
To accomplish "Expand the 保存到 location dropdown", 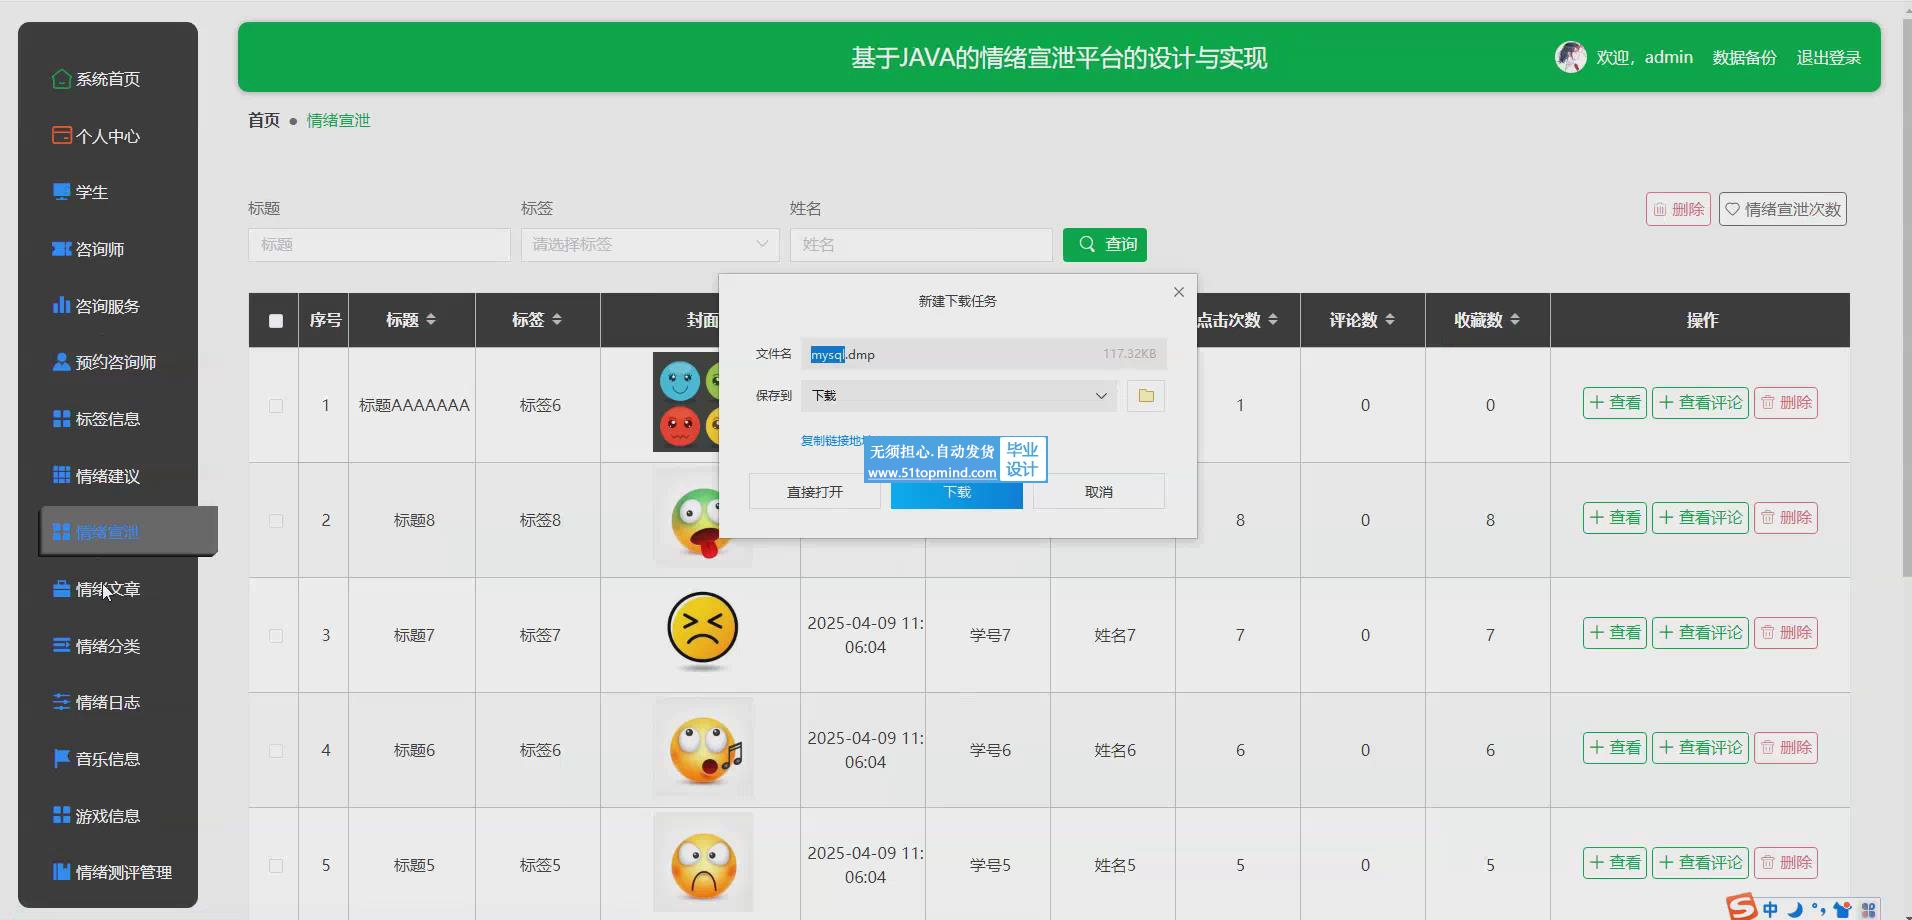I will (1100, 396).
